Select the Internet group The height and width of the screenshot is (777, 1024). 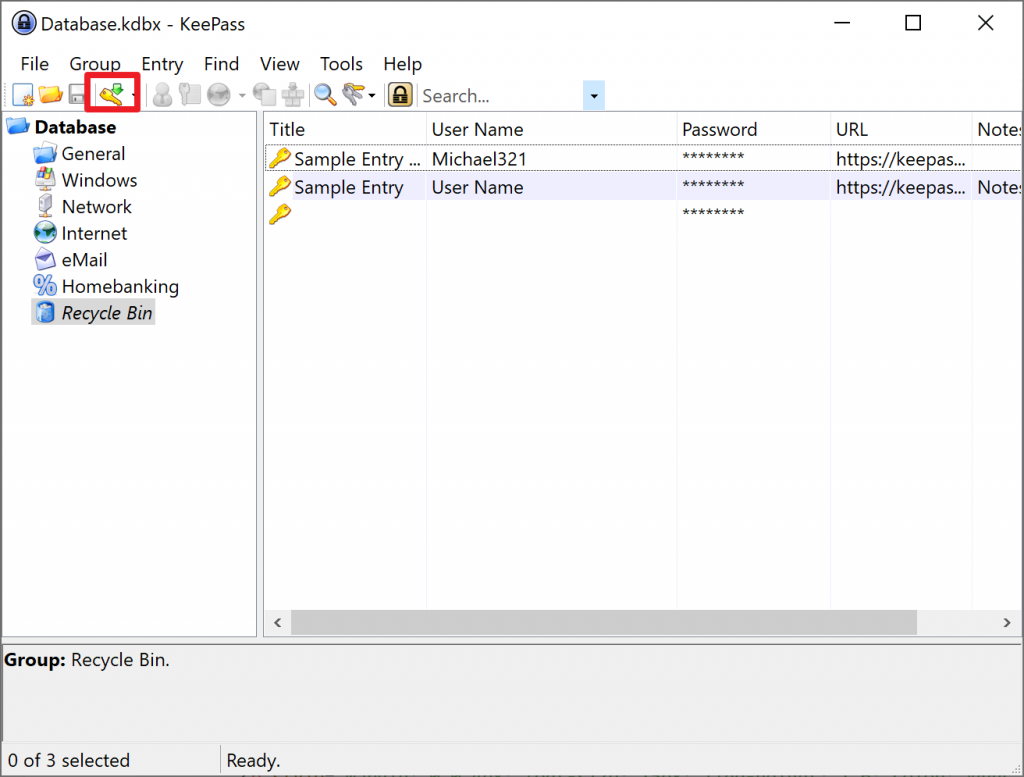(x=94, y=234)
